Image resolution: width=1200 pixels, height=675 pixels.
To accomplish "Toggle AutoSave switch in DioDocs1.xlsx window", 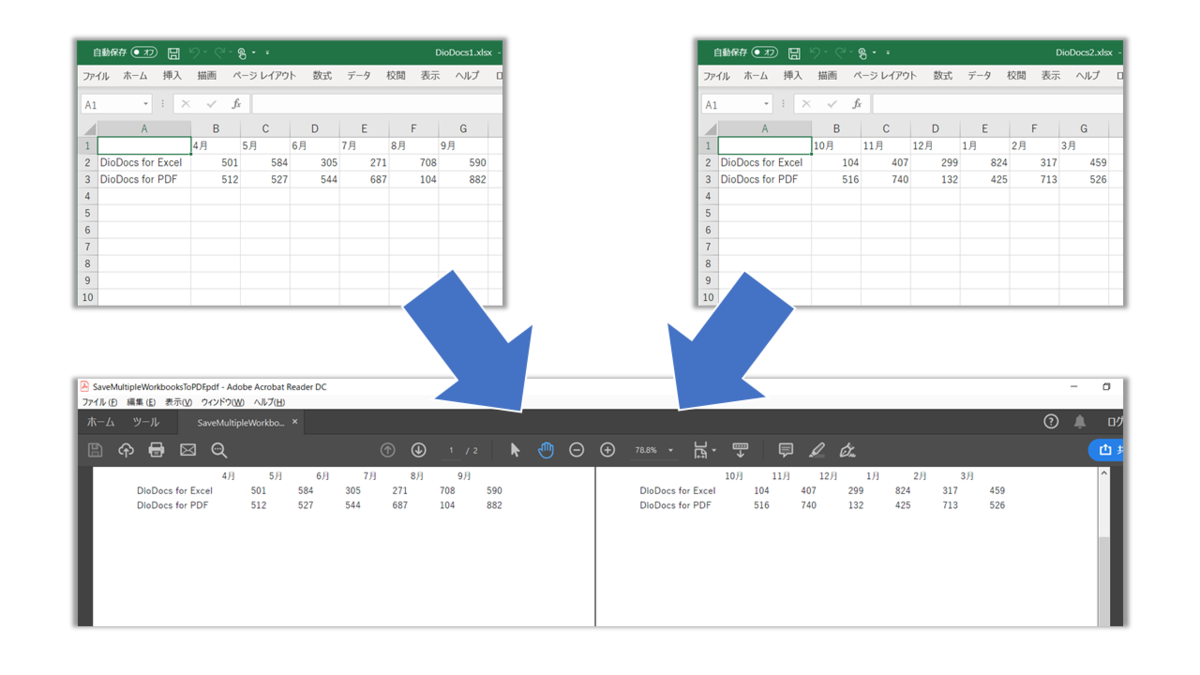I will 144,52.
